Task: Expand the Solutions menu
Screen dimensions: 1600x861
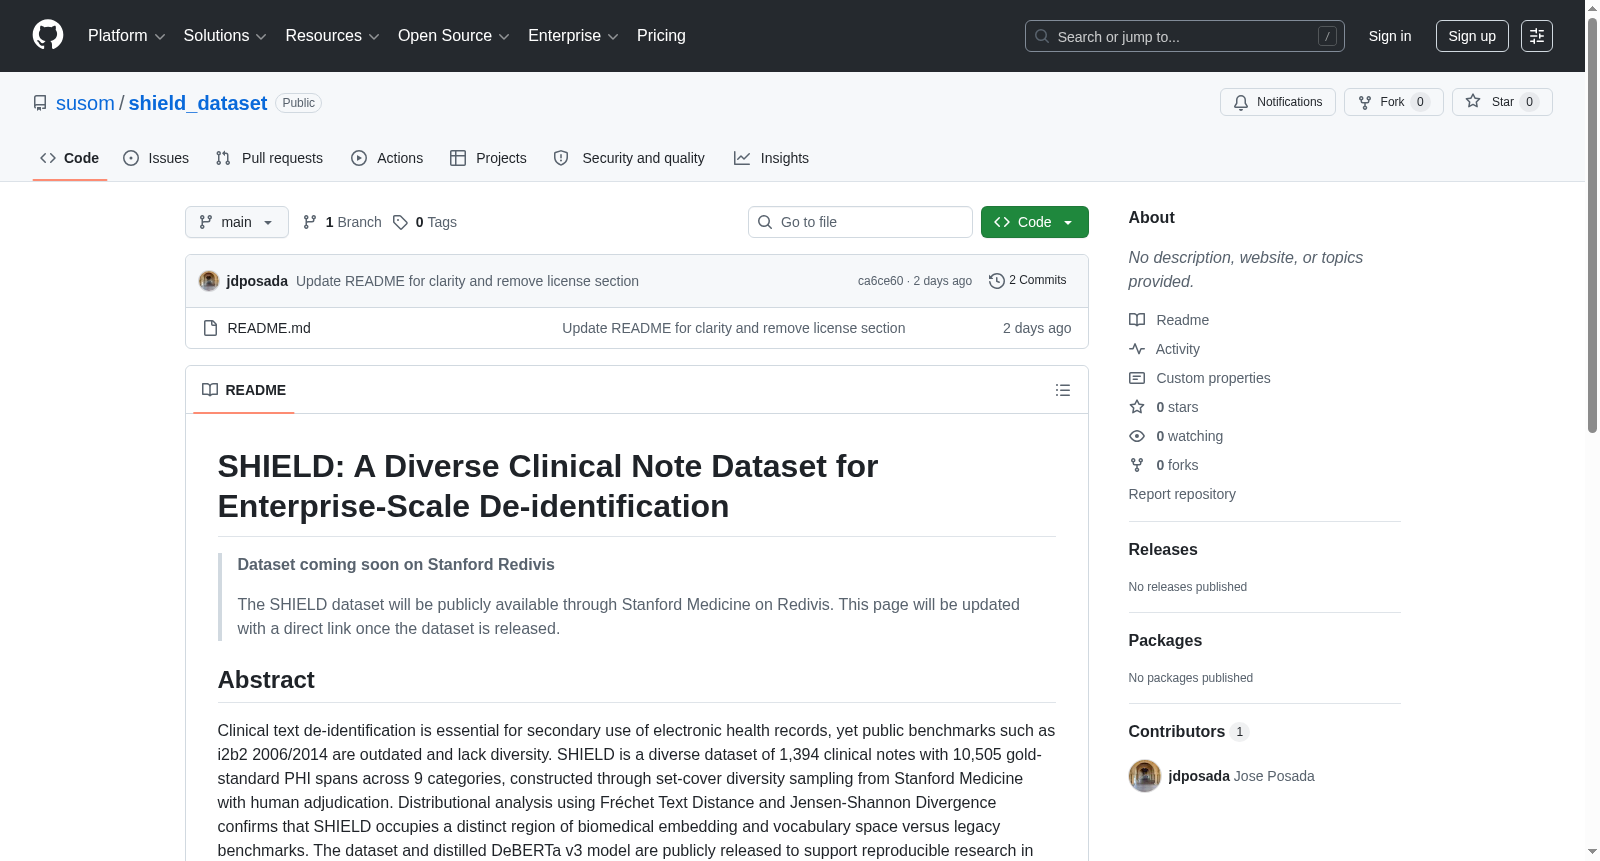Action: click(x=225, y=36)
